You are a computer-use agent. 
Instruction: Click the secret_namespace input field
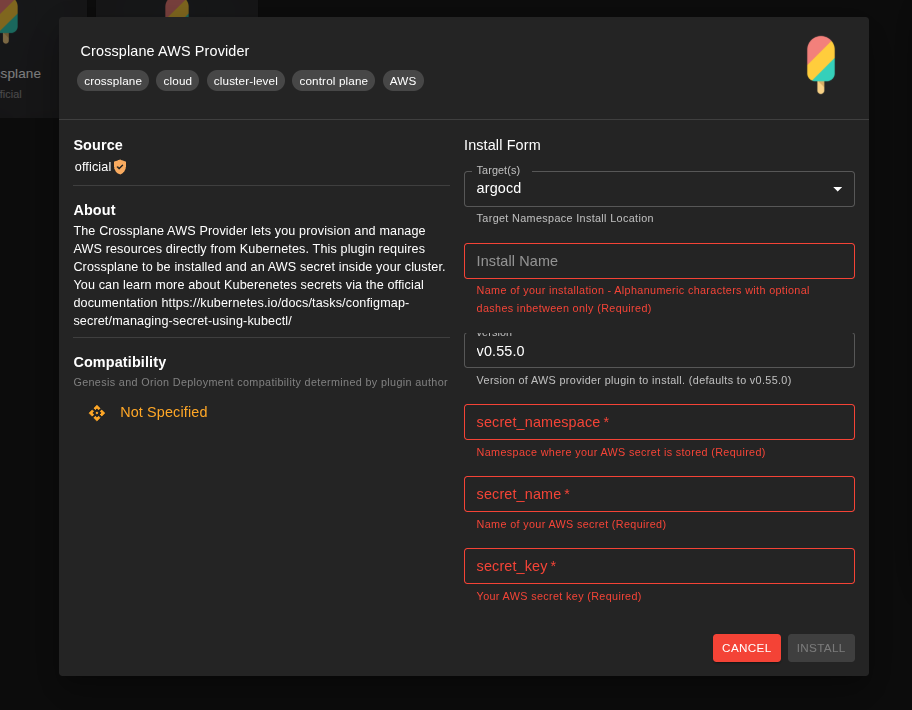pyautogui.click(x=659, y=421)
